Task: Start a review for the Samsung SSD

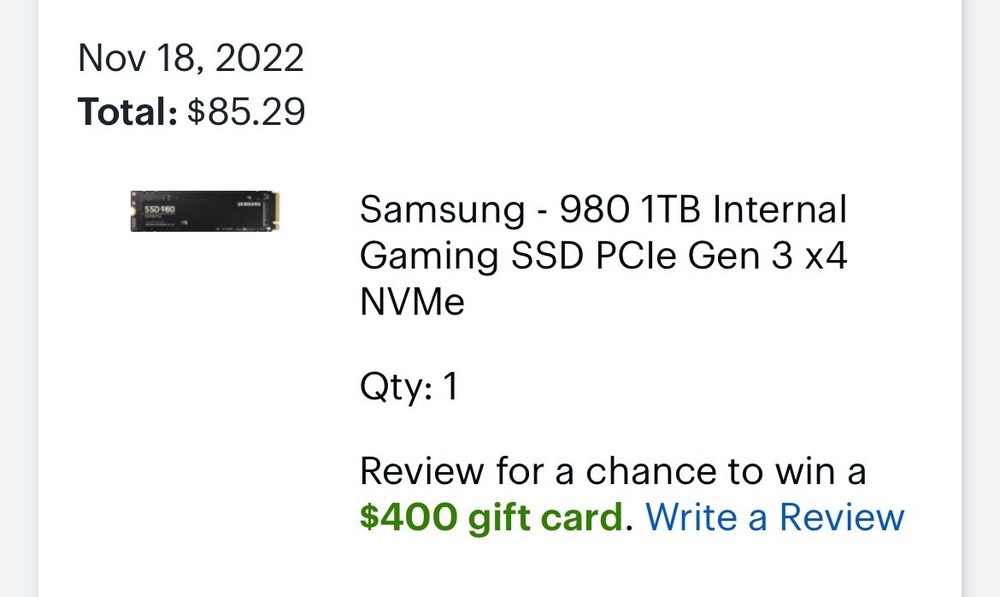Action: [x=775, y=518]
